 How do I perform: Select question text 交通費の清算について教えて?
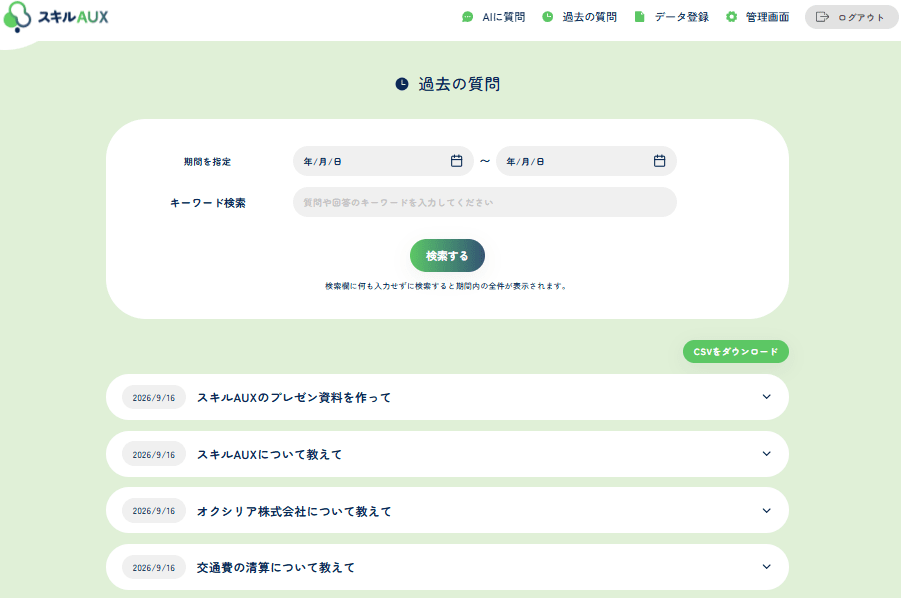tap(276, 568)
